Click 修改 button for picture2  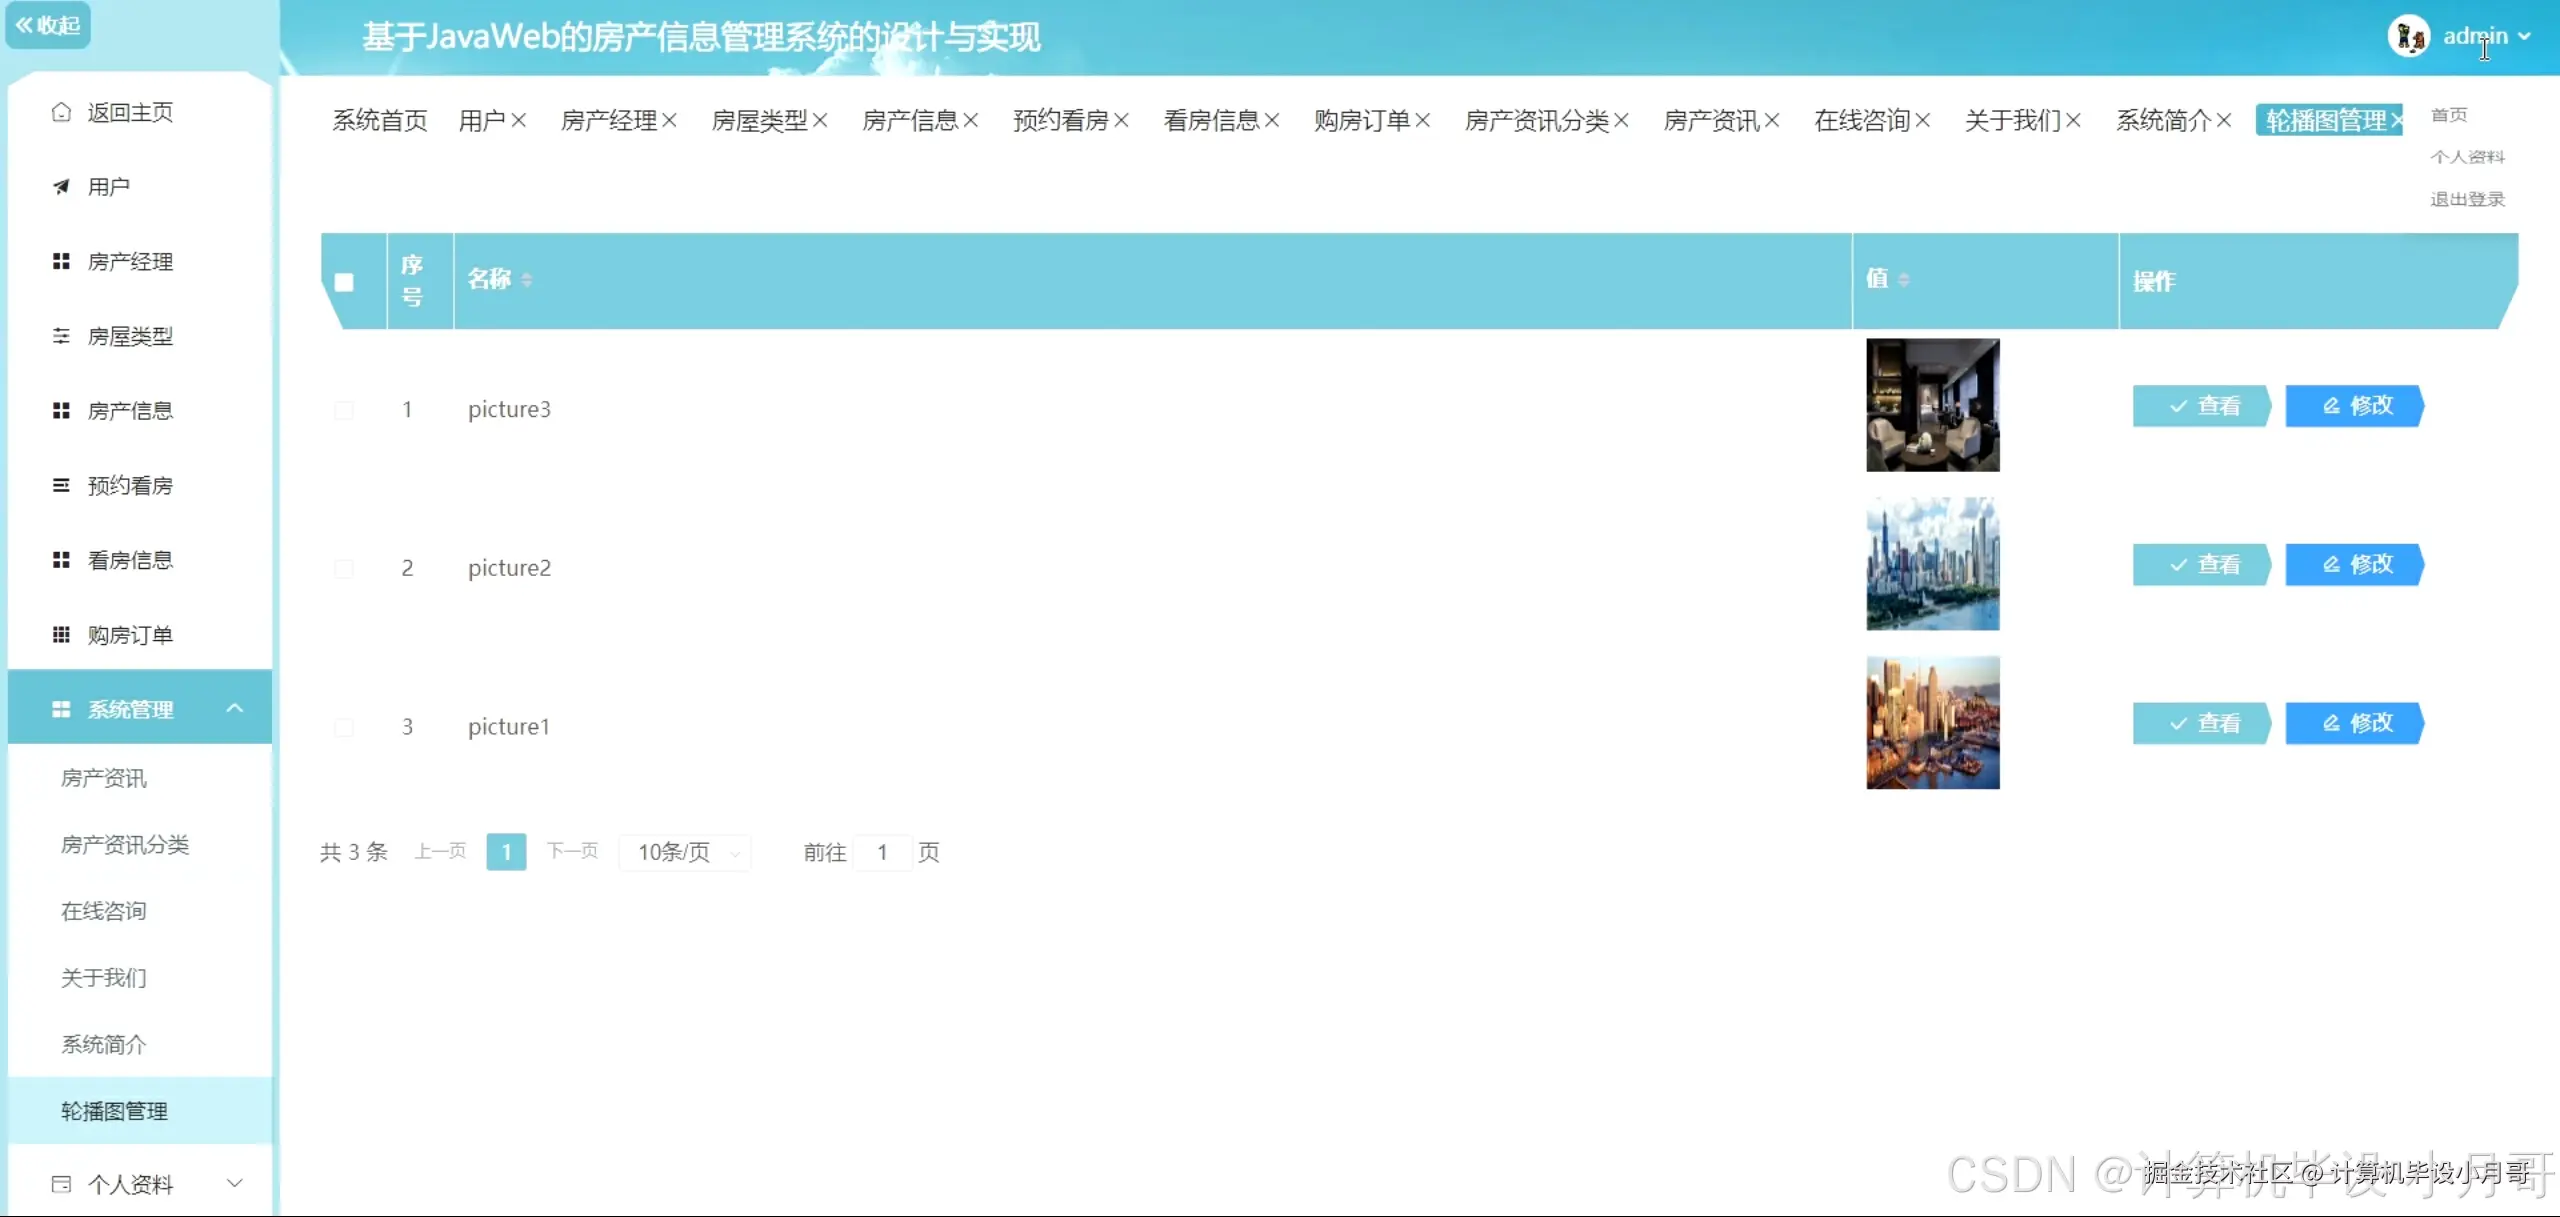[x=2355, y=565]
